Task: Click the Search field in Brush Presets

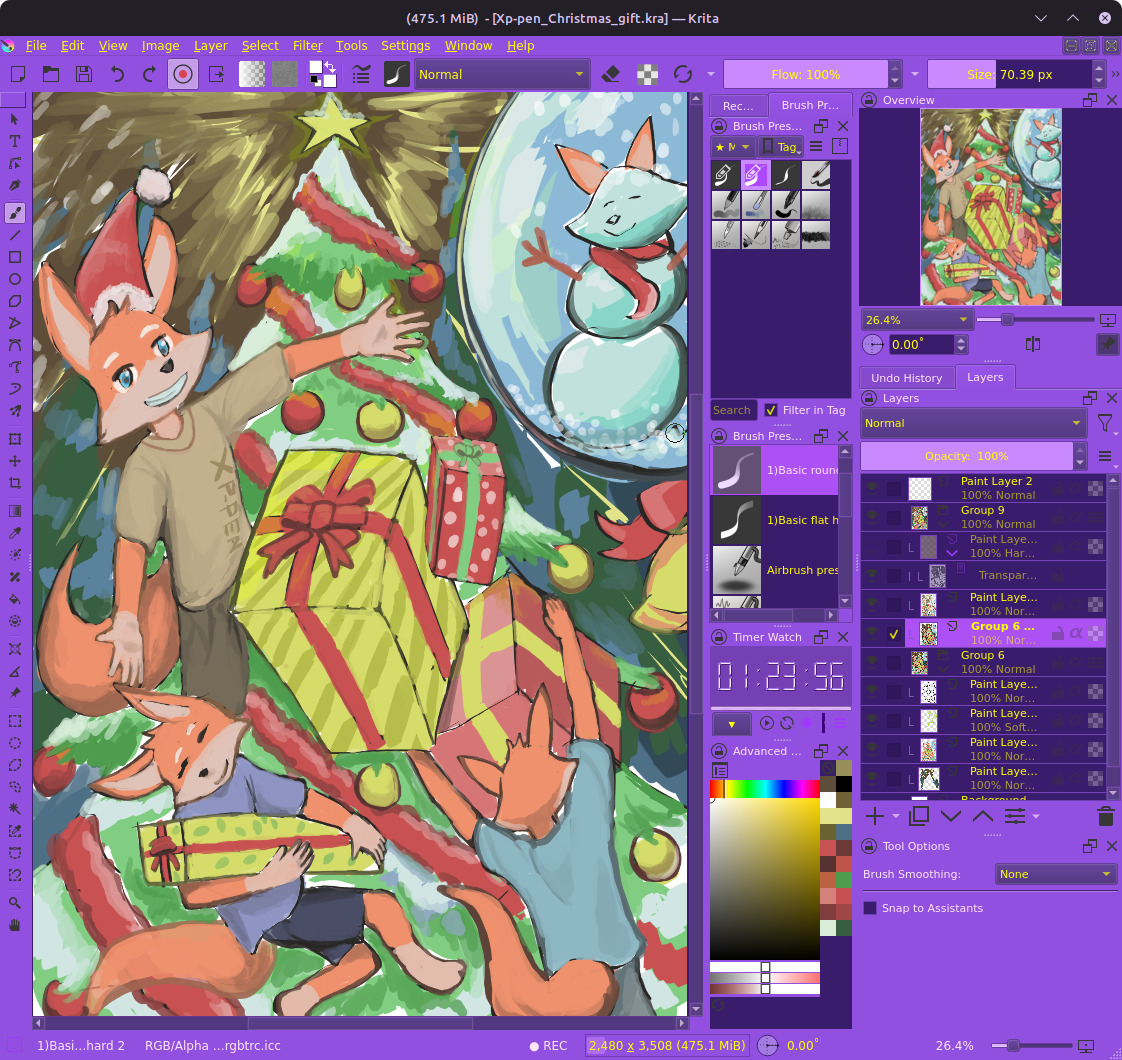Action: pos(733,410)
